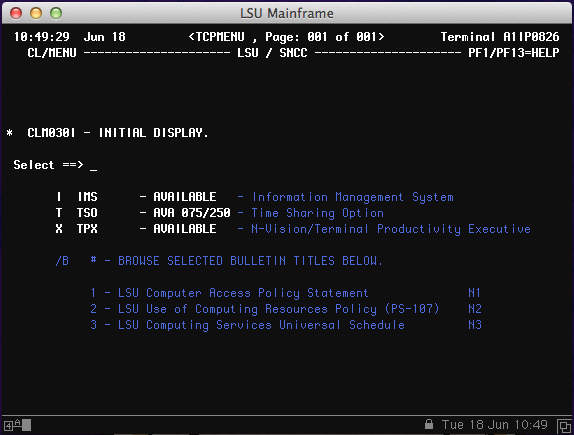The image size is (574, 435).
Task: Click the 10:49:29 time display at top
Action: [x=41, y=37]
